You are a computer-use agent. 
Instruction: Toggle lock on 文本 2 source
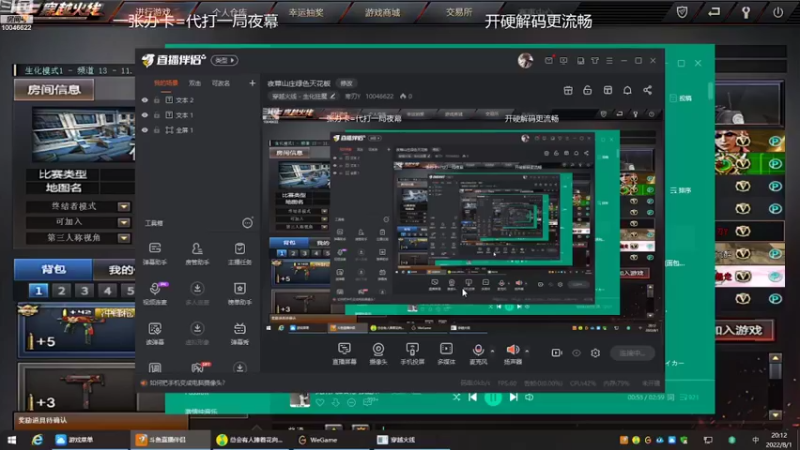[x=157, y=100]
